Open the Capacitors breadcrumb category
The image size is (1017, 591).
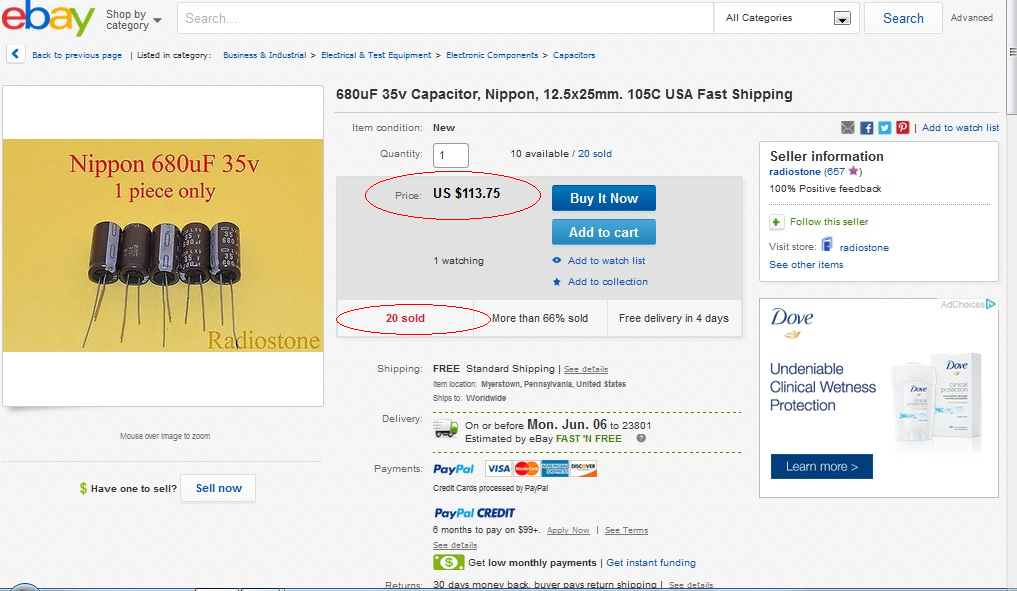[x=574, y=56]
